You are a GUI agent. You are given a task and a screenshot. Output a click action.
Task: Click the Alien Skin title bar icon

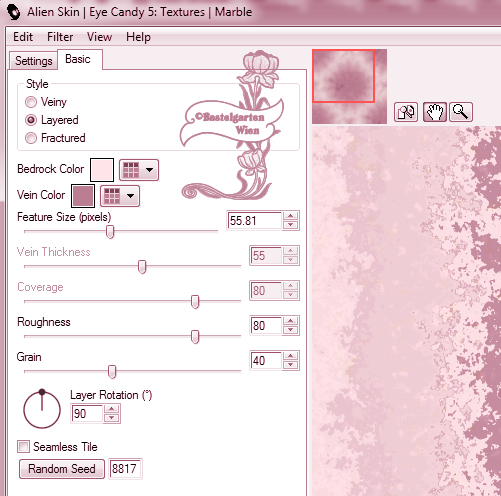click(13, 12)
